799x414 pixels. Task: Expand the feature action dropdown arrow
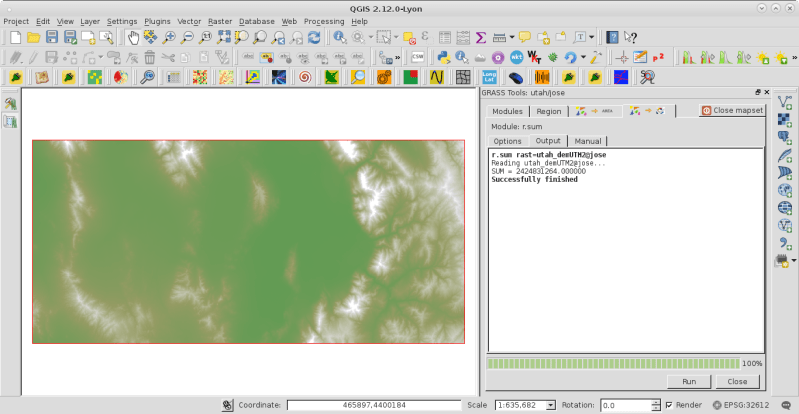(x=370, y=37)
